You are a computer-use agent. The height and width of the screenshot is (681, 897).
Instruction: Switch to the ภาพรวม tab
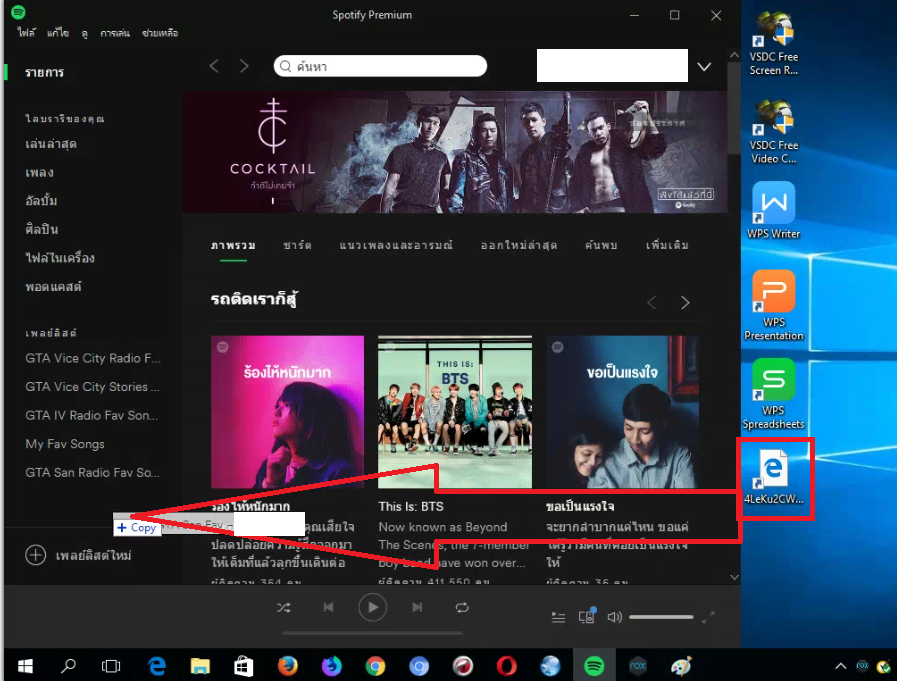pos(233,246)
